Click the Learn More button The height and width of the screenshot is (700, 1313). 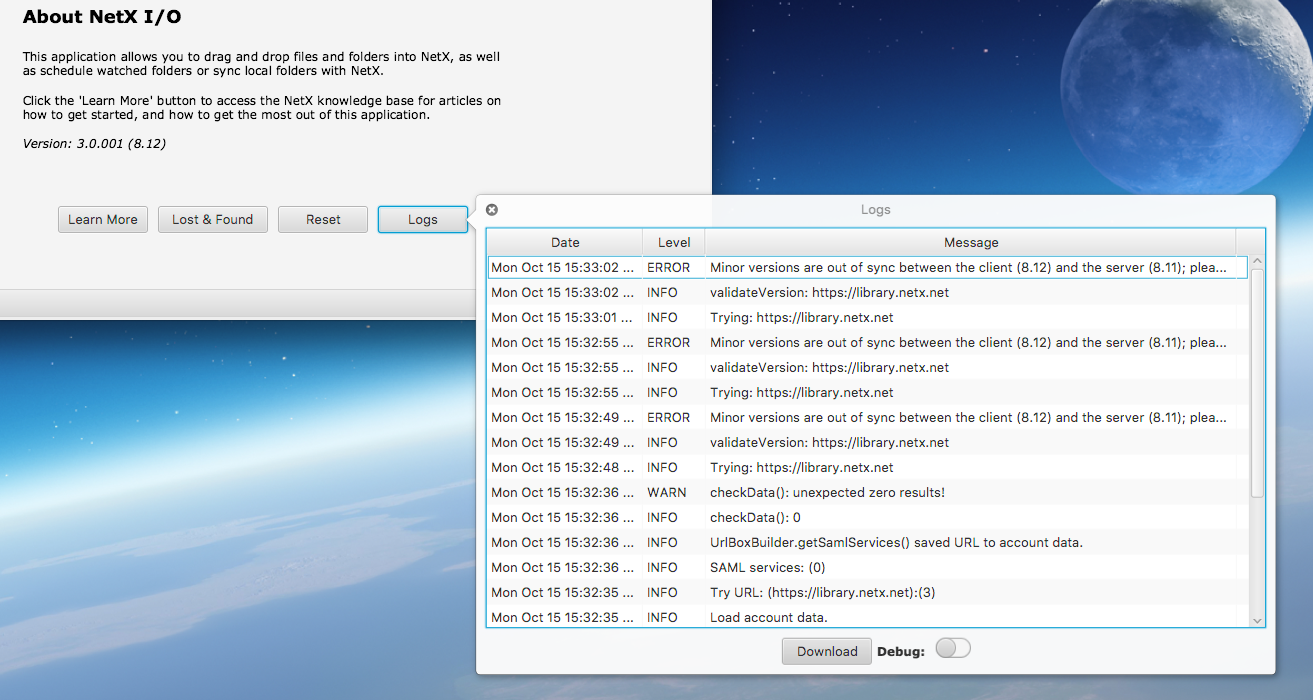(103, 220)
